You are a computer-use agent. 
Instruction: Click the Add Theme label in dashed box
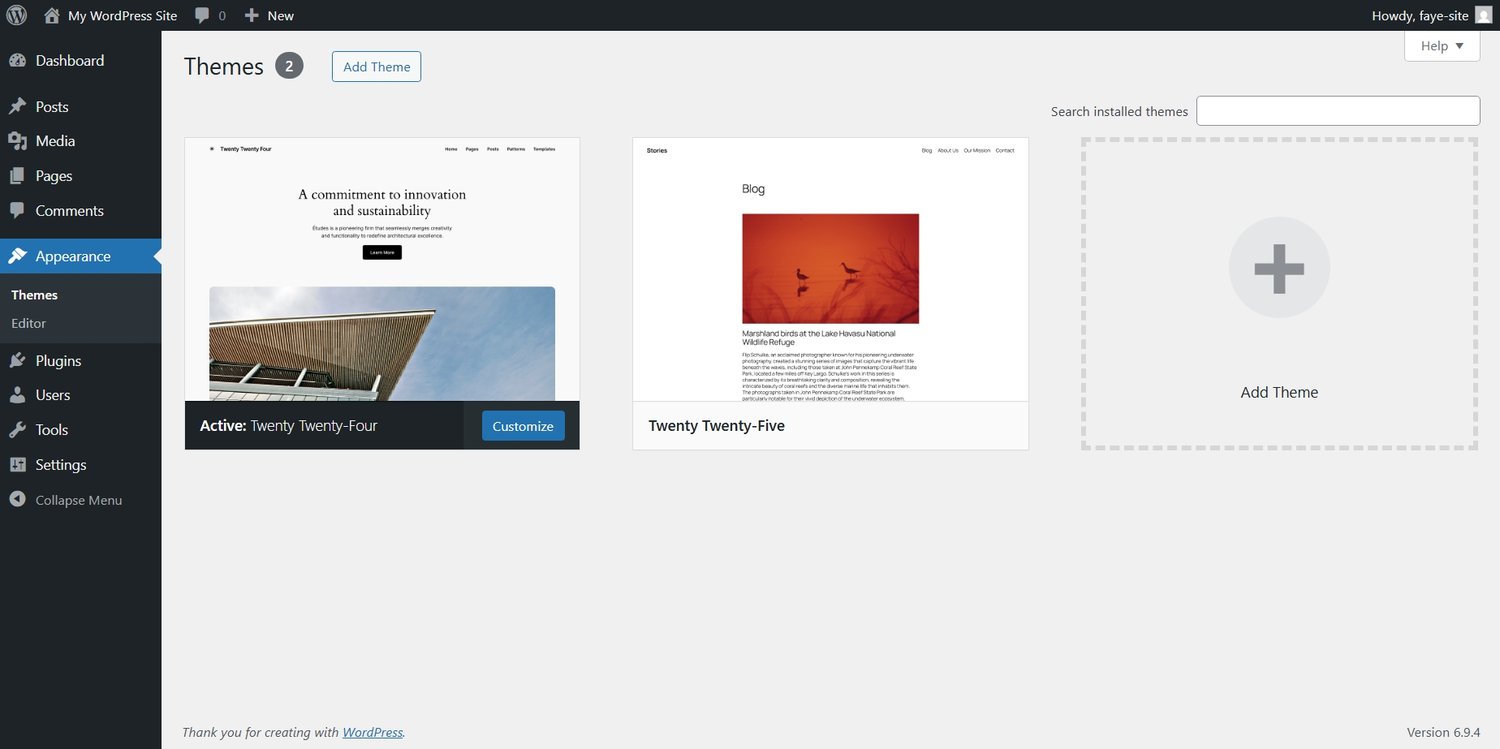tap(1279, 392)
